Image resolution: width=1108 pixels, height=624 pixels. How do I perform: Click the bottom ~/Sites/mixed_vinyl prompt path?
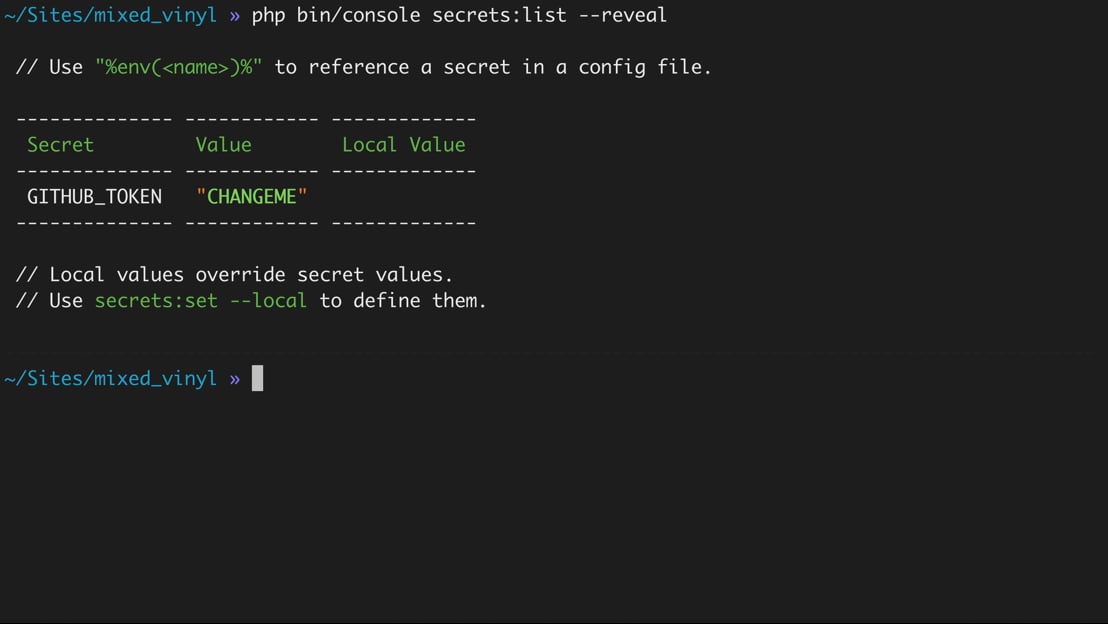pyautogui.click(x=110, y=378)
